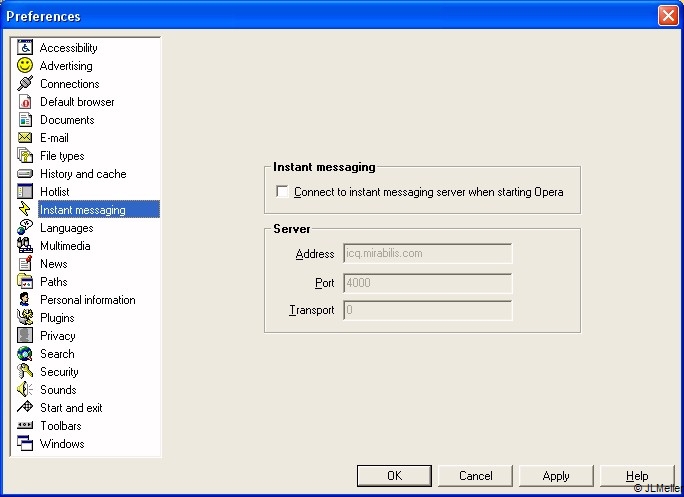Click the Transport field
Viewport: 684px width, 497px height.
pyautogui.click(x=428, y=310)
